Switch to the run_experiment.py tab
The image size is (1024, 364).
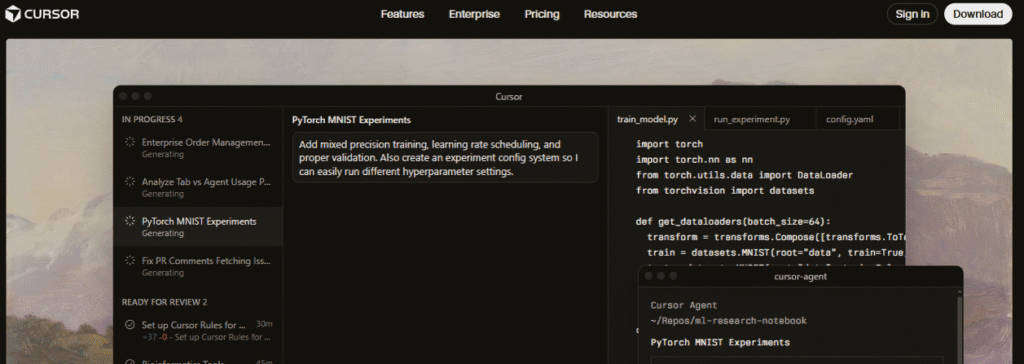coord(752,120)
